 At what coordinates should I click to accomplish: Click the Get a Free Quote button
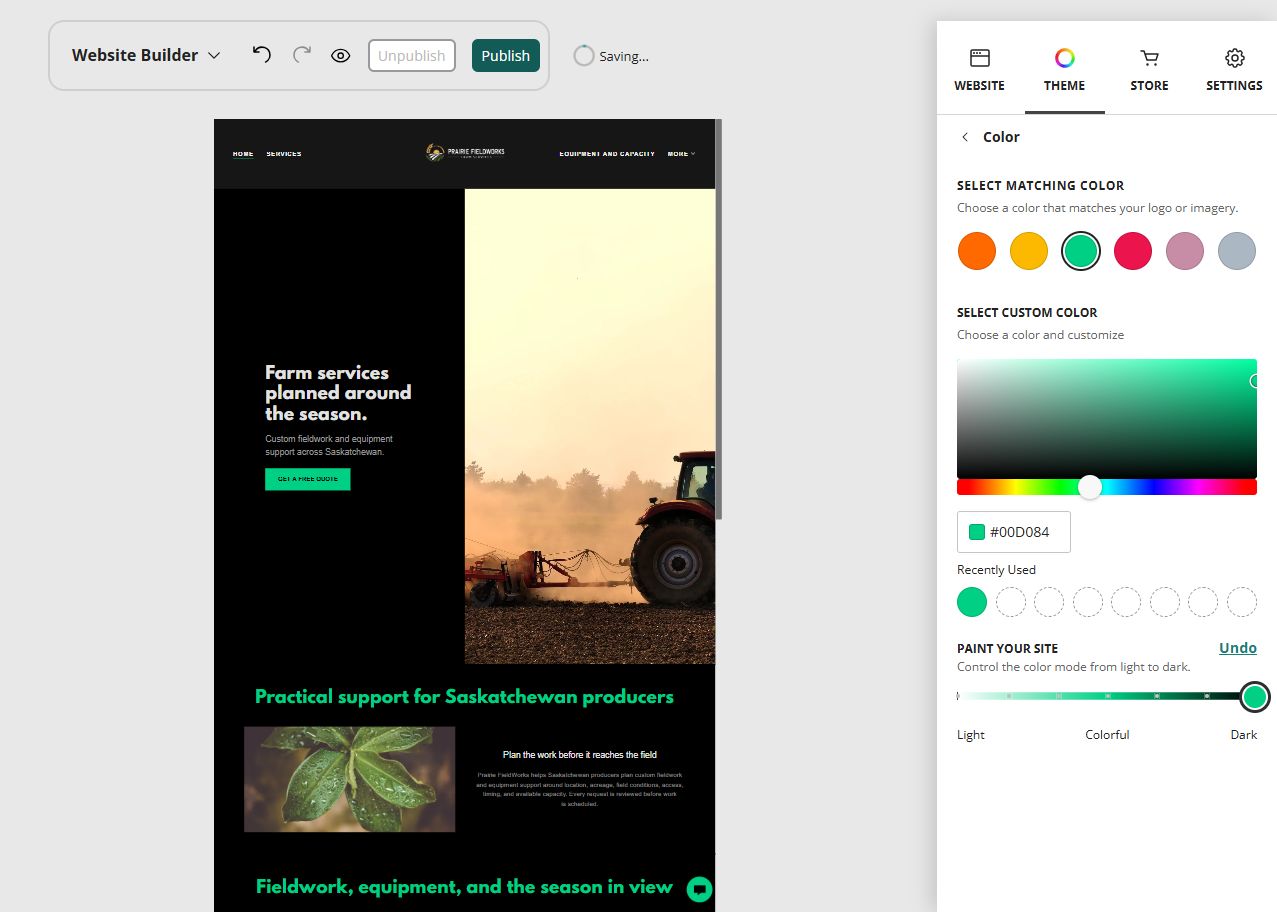308,479
